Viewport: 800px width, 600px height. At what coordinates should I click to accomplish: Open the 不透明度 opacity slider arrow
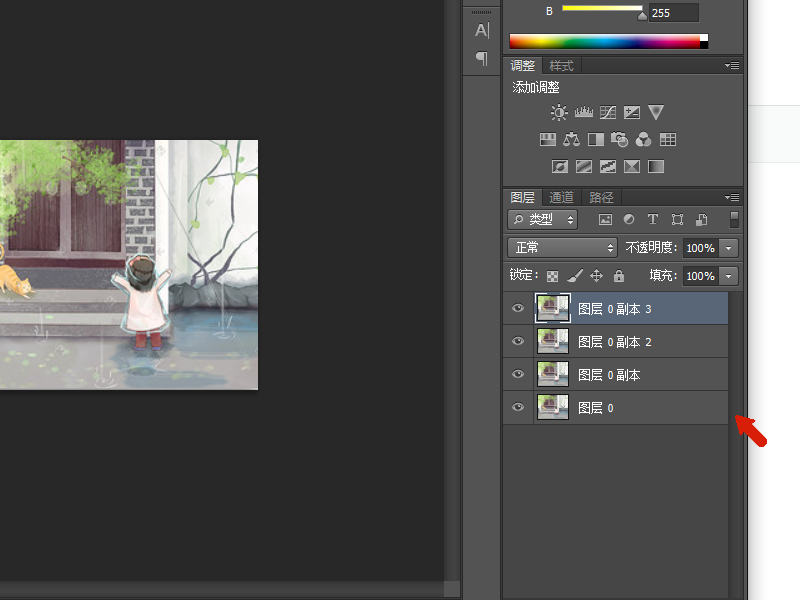pos(729,248)
